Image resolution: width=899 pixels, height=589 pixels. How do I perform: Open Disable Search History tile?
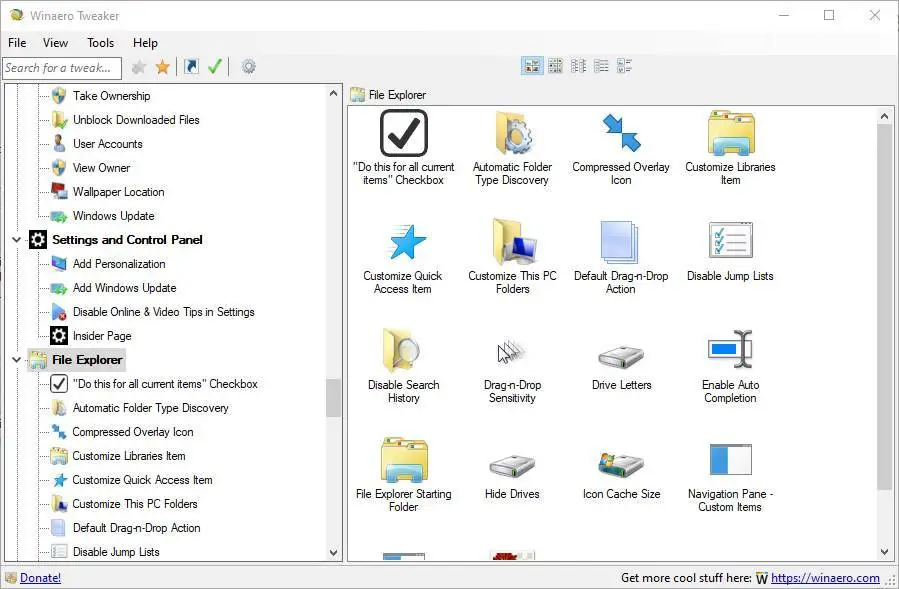(x=403, y=366)
